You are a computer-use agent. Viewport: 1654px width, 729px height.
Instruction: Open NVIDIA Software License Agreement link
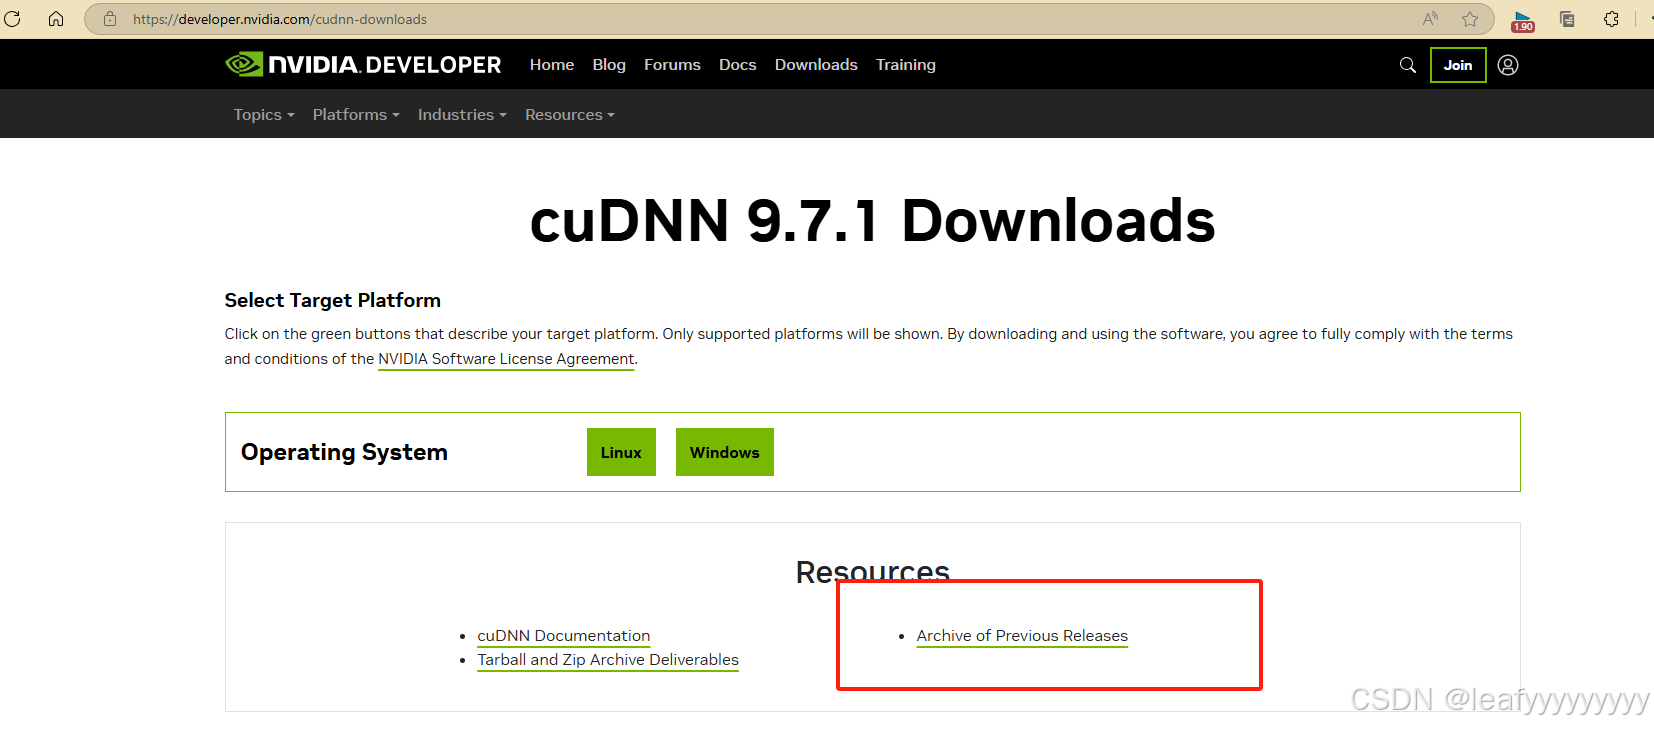[x=506, y=359]
